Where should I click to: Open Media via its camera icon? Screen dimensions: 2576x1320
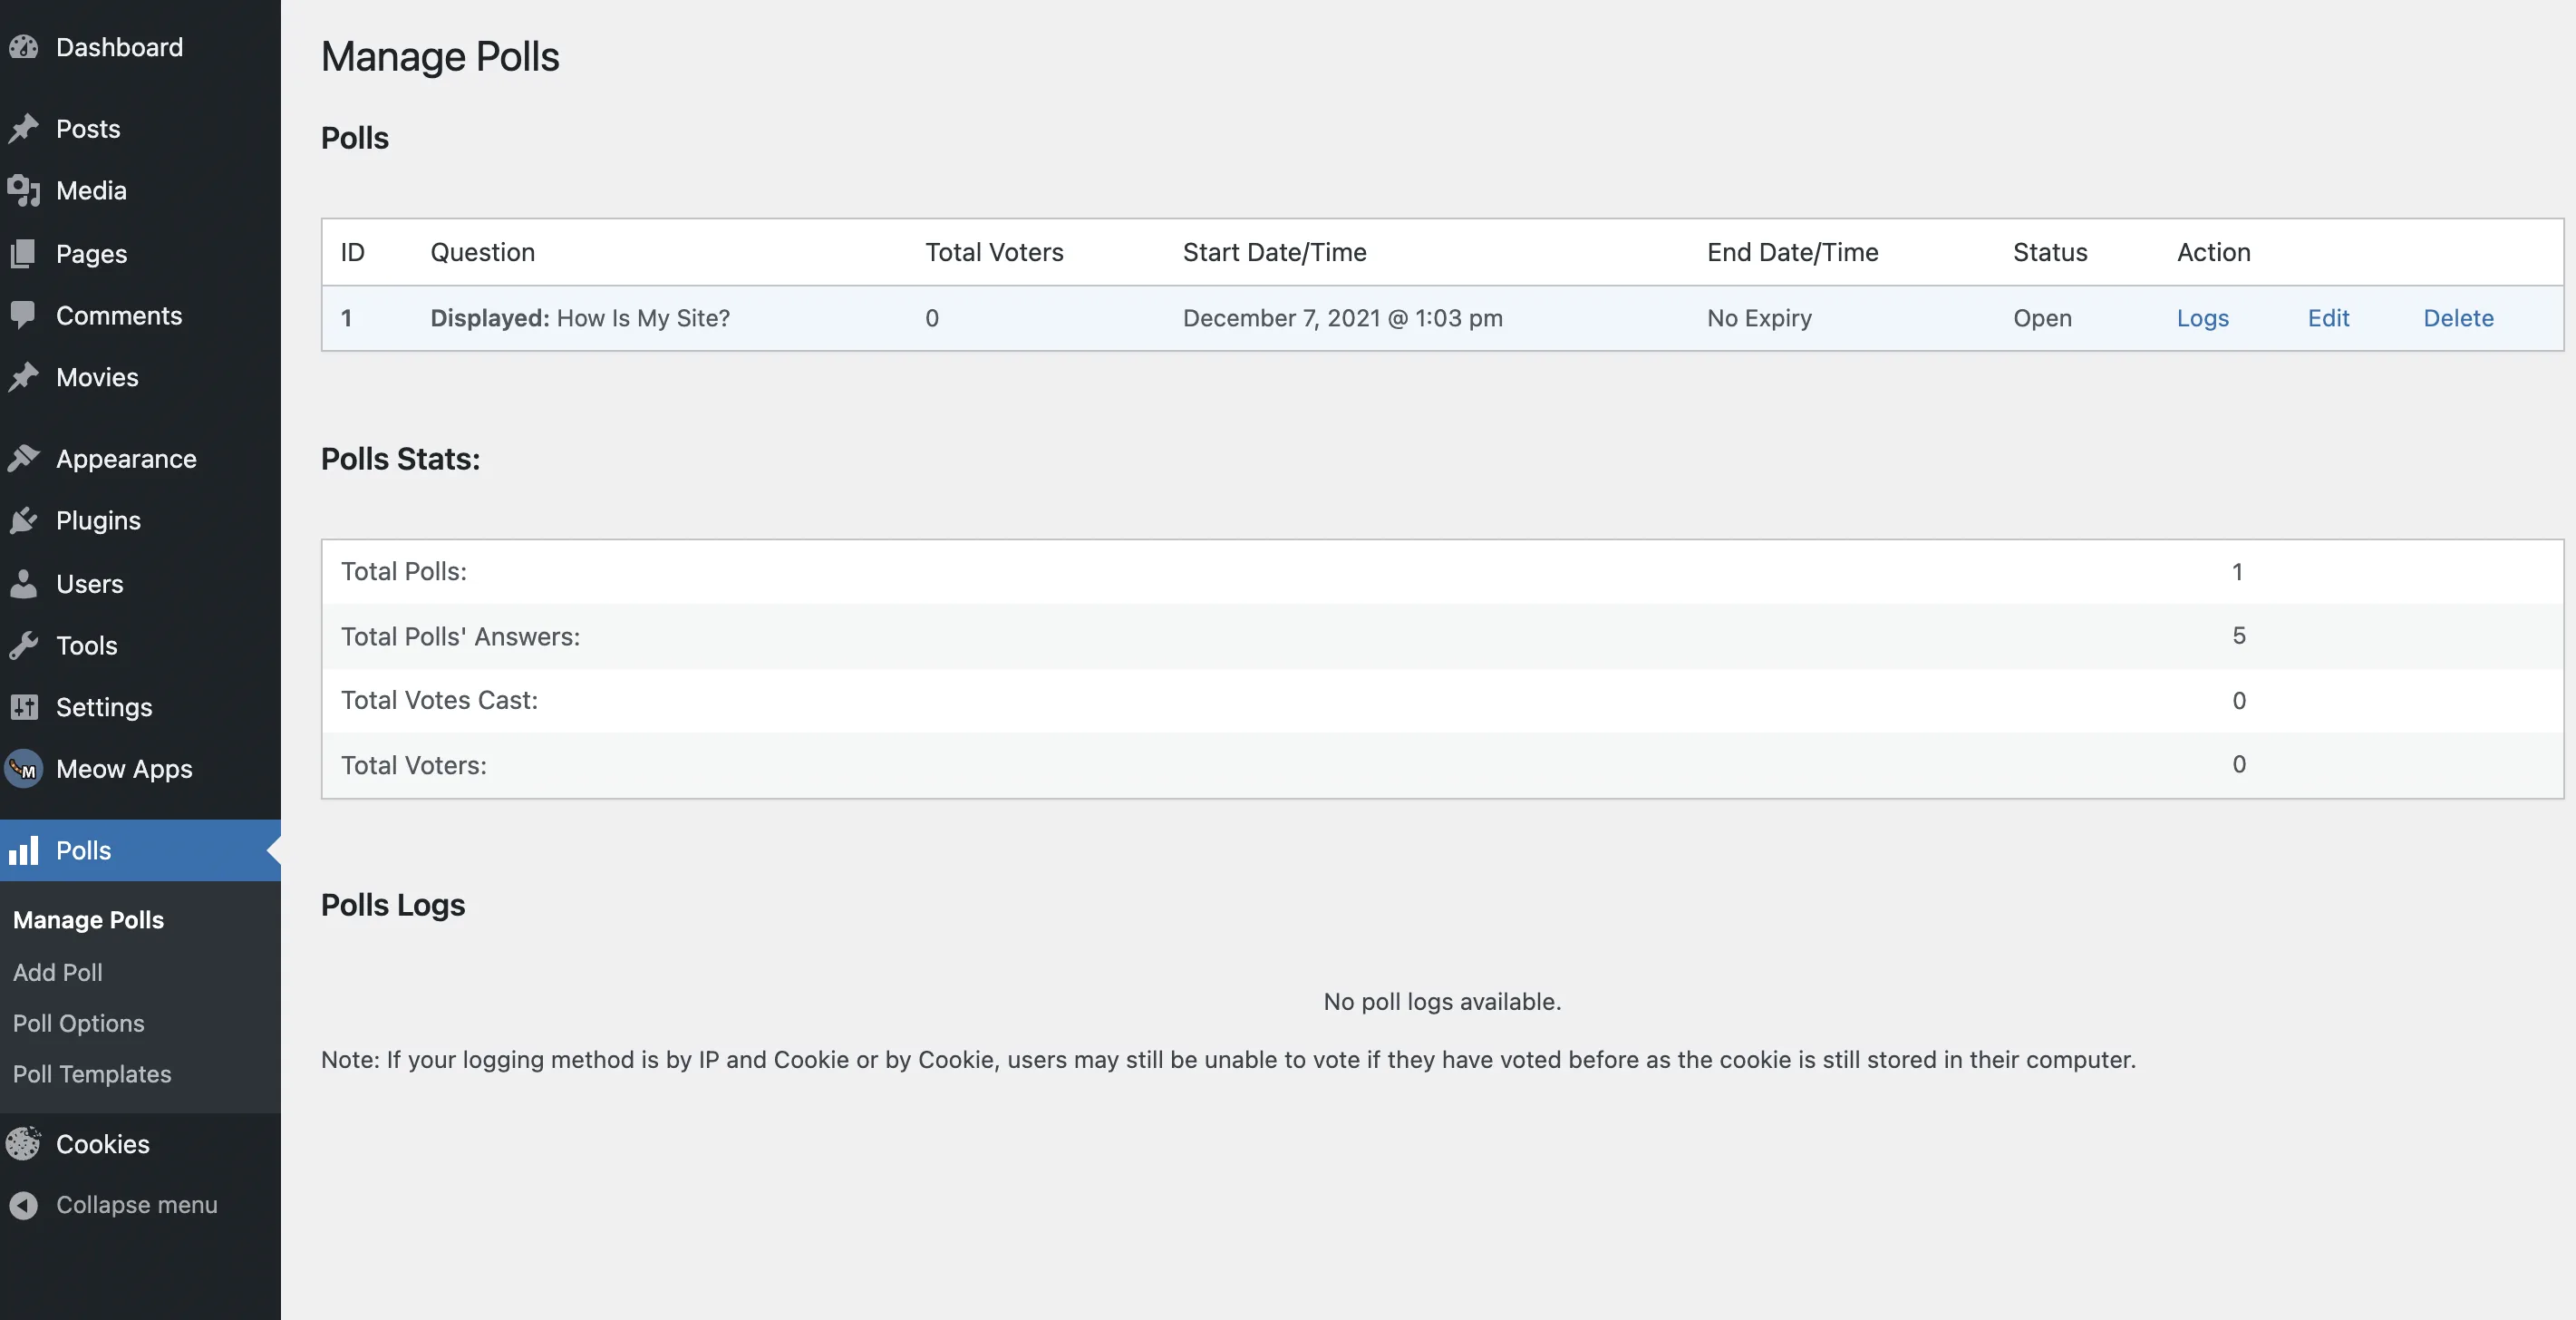coord(24,190)
